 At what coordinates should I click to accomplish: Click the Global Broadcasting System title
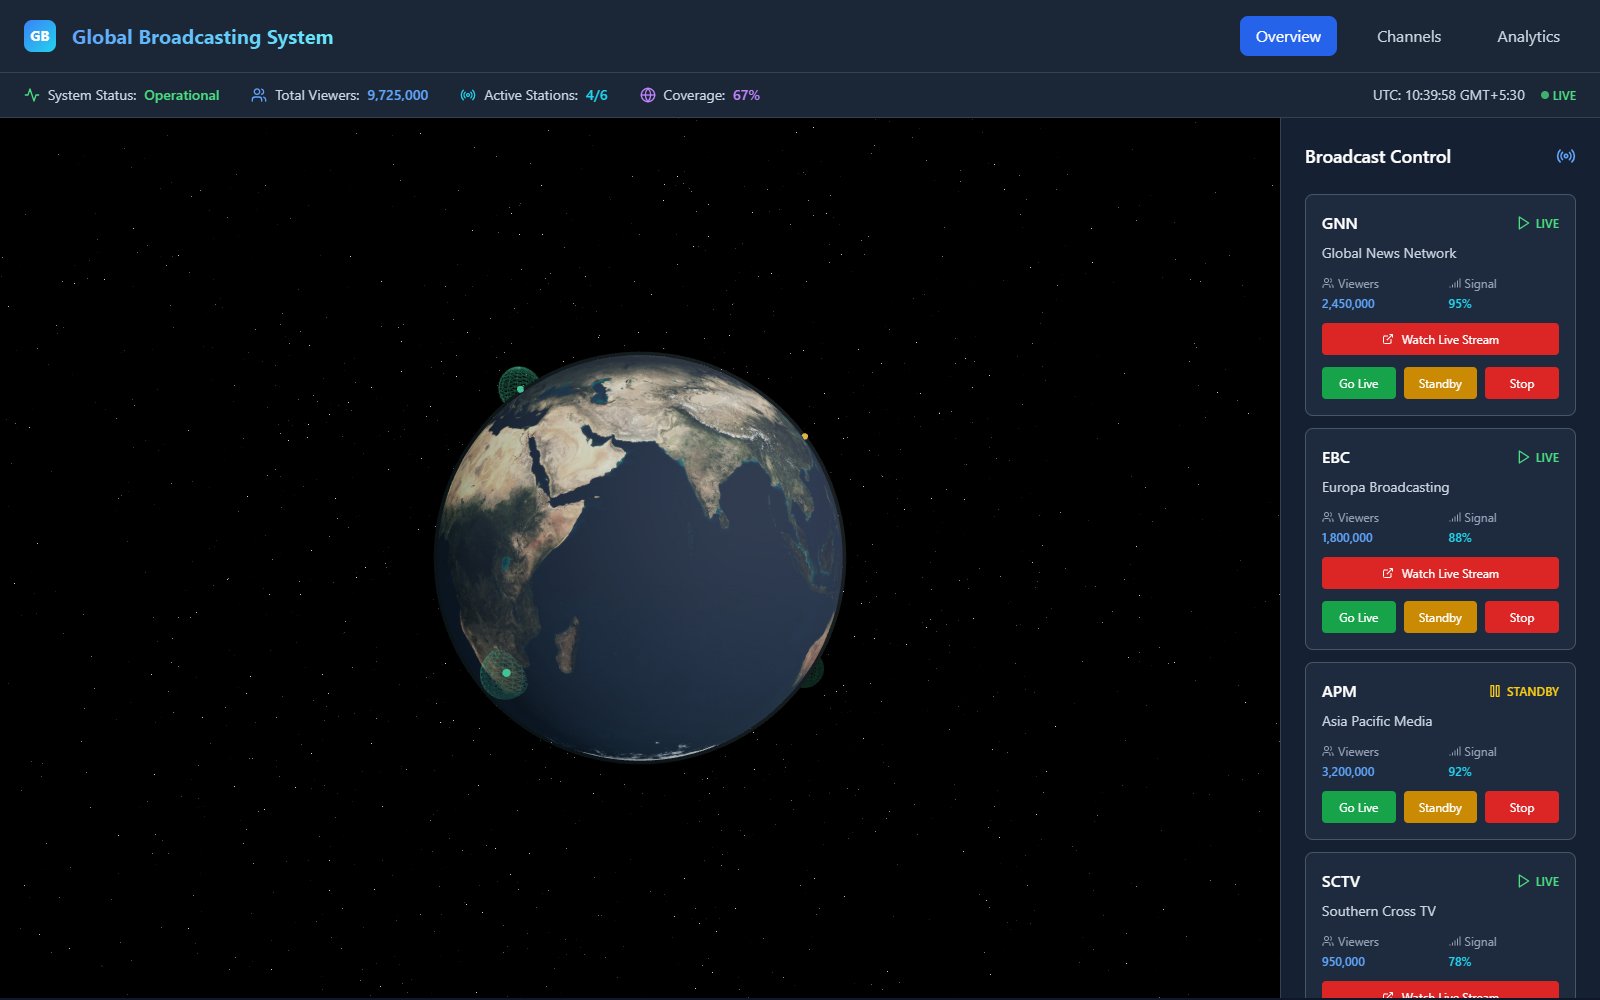pyautogui.click(x=203, y=37)
